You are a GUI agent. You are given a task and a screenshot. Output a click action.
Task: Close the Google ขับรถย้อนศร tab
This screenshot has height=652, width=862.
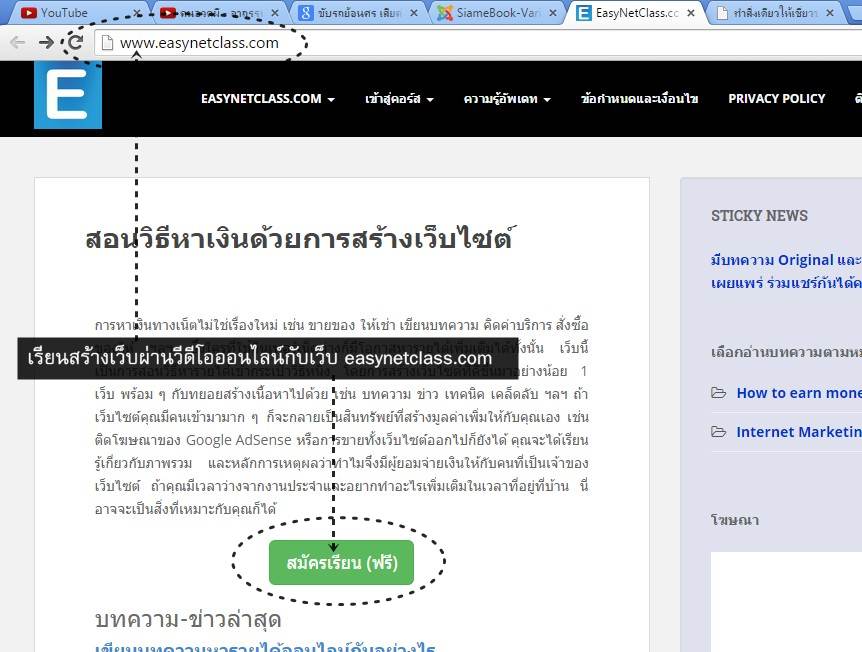click(x=414, y=13)
